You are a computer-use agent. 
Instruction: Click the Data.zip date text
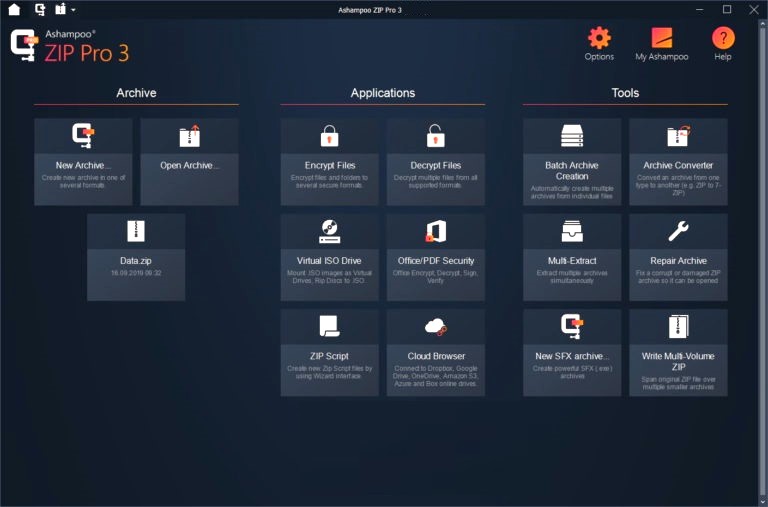pyautogui.click(x=136, y=273)
